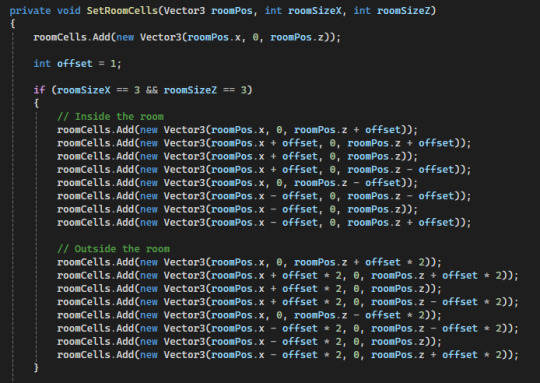The height and width of the screenshot is (383, 540).
Task: Select the 'int offset = 1;' line
Action: [x=77, y=64]
